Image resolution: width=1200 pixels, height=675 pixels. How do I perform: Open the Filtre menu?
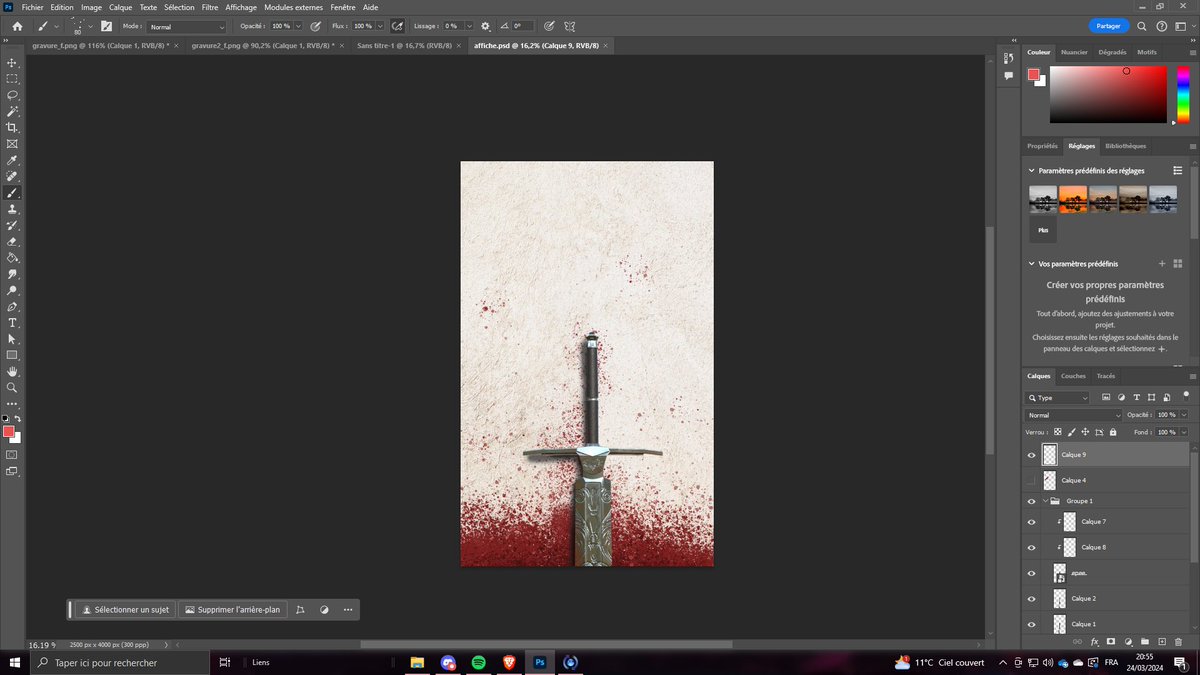tap(210, 7)
